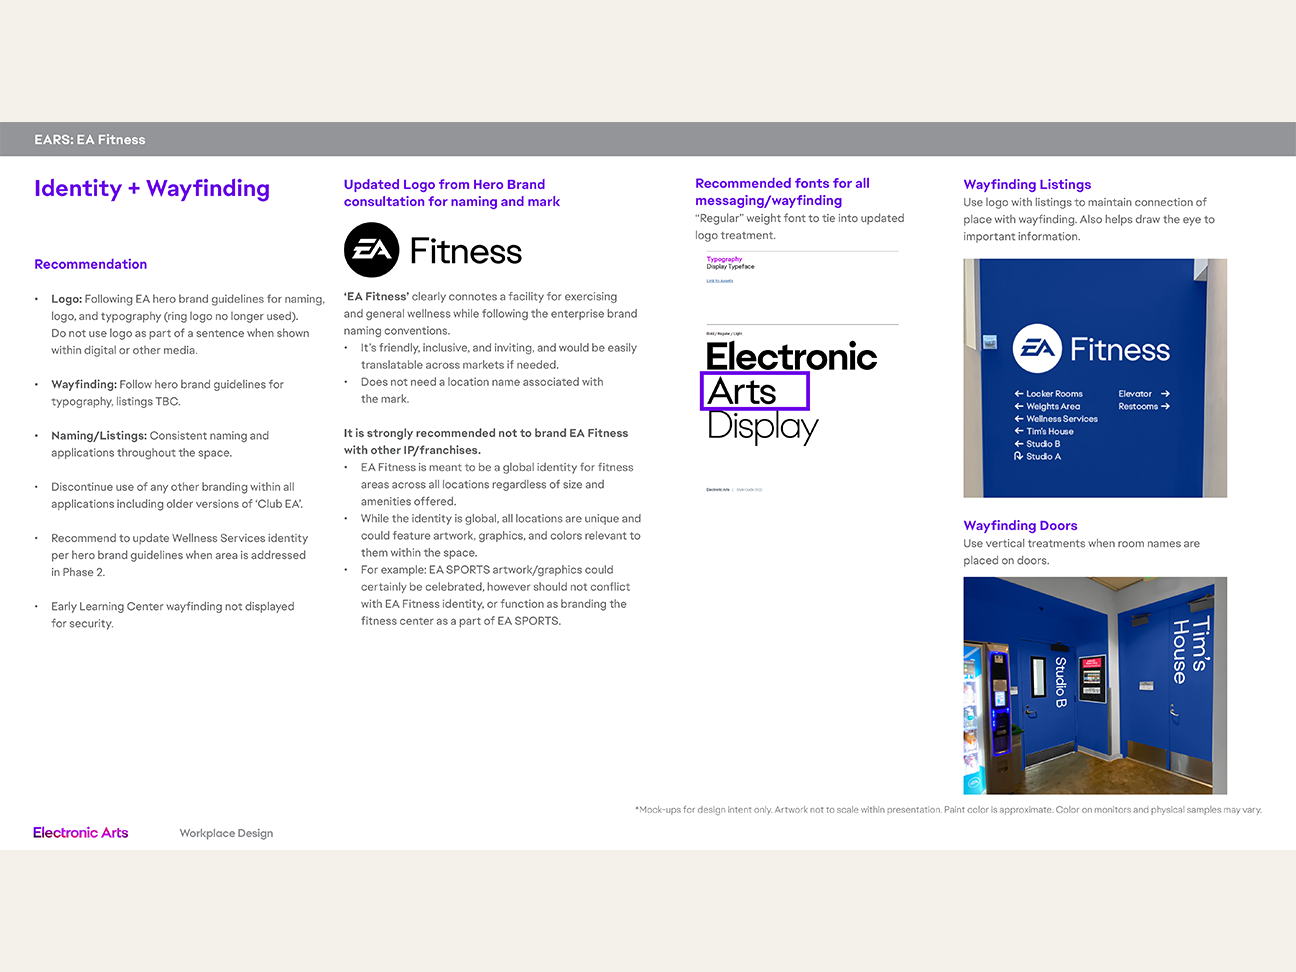This screenshot has width=1296, height=972.
Task: Click the "It's friendly, inclusive, and inviting" bullet
Action: (499, 356)
